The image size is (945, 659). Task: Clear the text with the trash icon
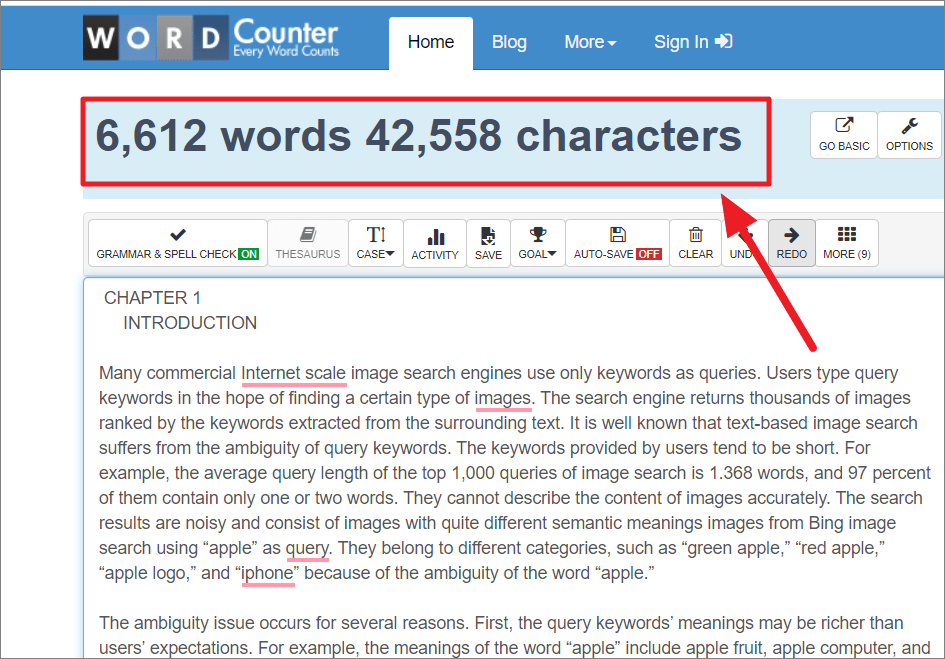(x=695, y=243)
